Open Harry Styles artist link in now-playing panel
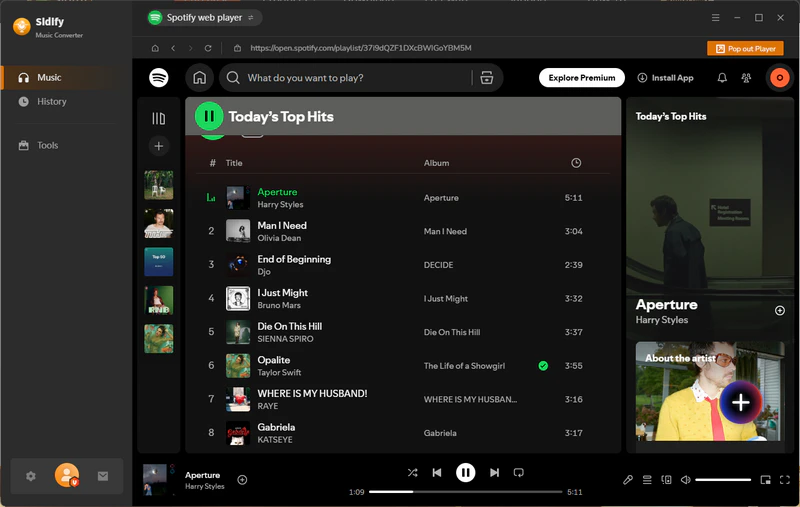This screenshot has width=800, height=507. click(x=661, y=320)
